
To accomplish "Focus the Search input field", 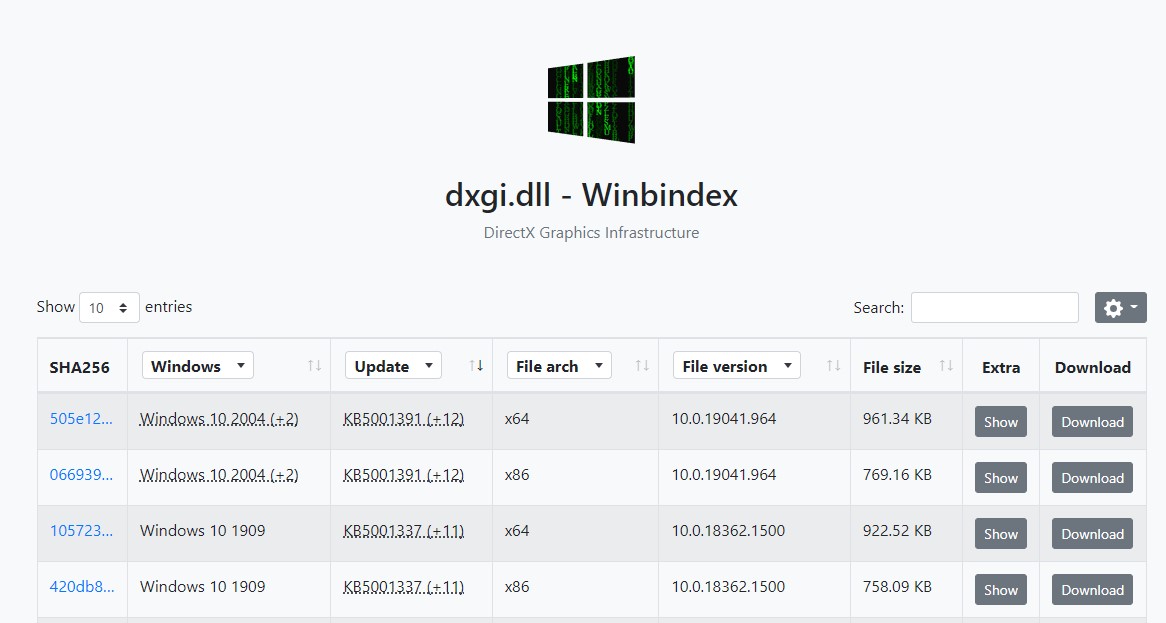I will click(x=994, y=308).
